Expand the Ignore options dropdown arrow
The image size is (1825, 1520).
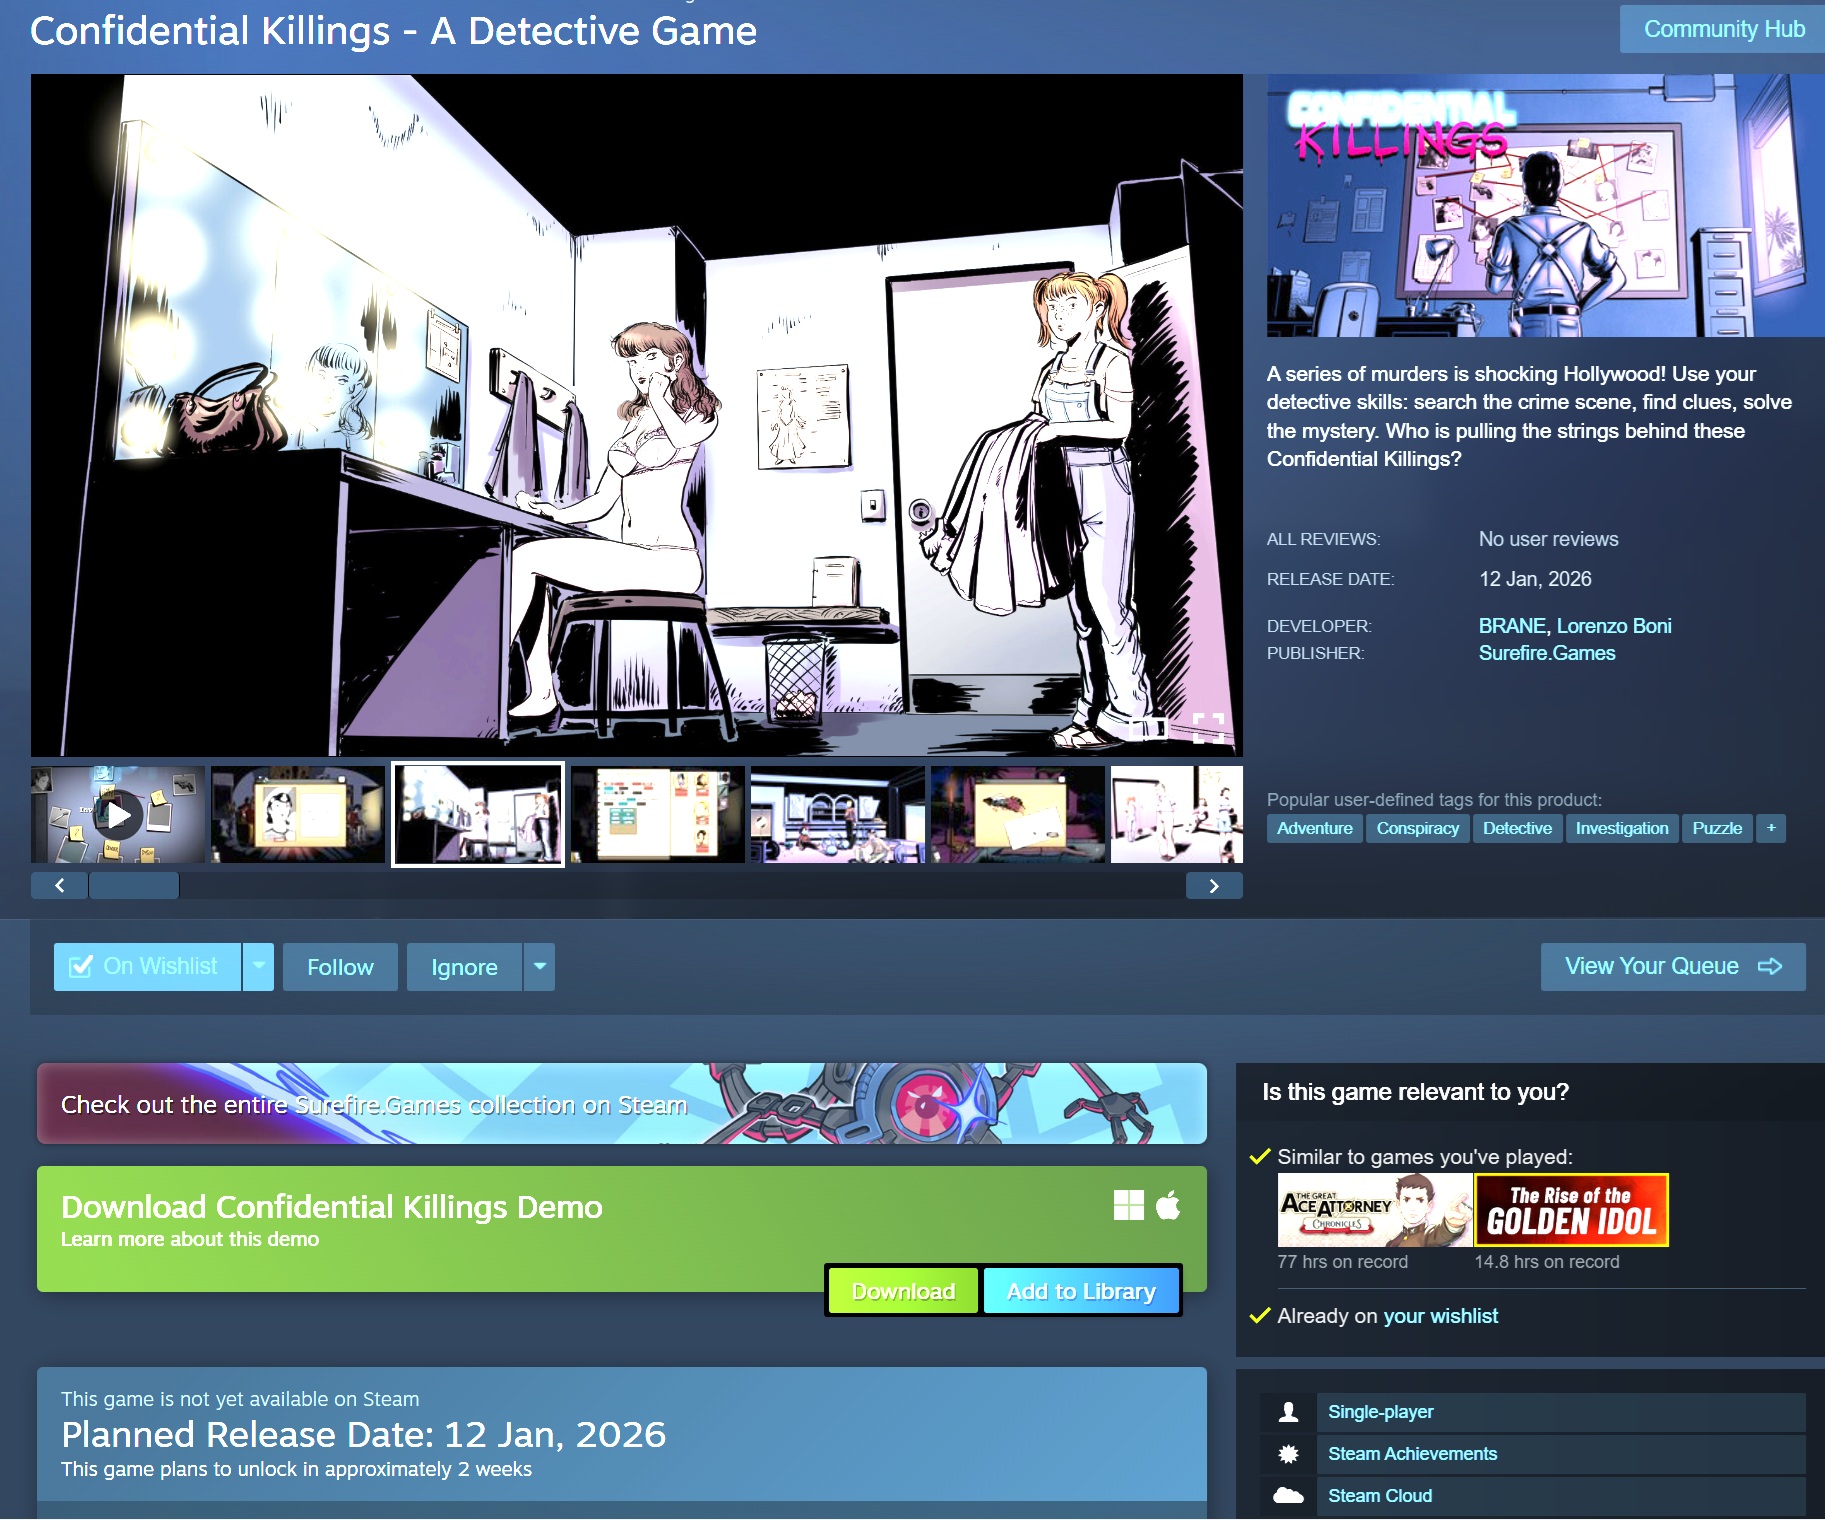coord(540,967)
